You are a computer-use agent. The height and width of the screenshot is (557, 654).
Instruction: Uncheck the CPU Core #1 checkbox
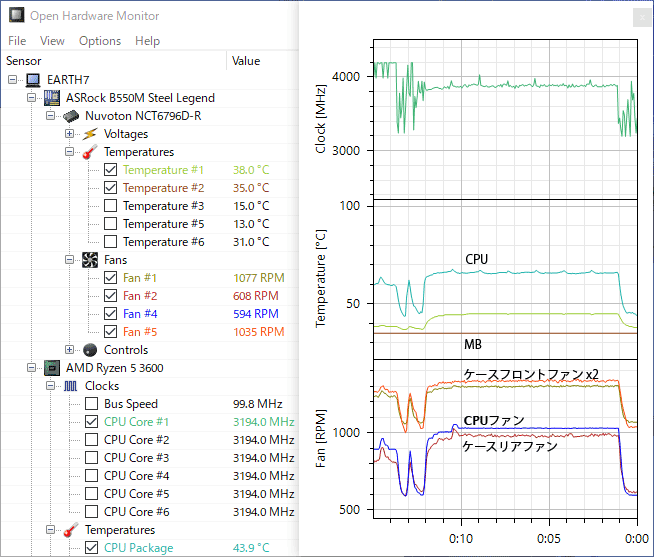point(92,422)
